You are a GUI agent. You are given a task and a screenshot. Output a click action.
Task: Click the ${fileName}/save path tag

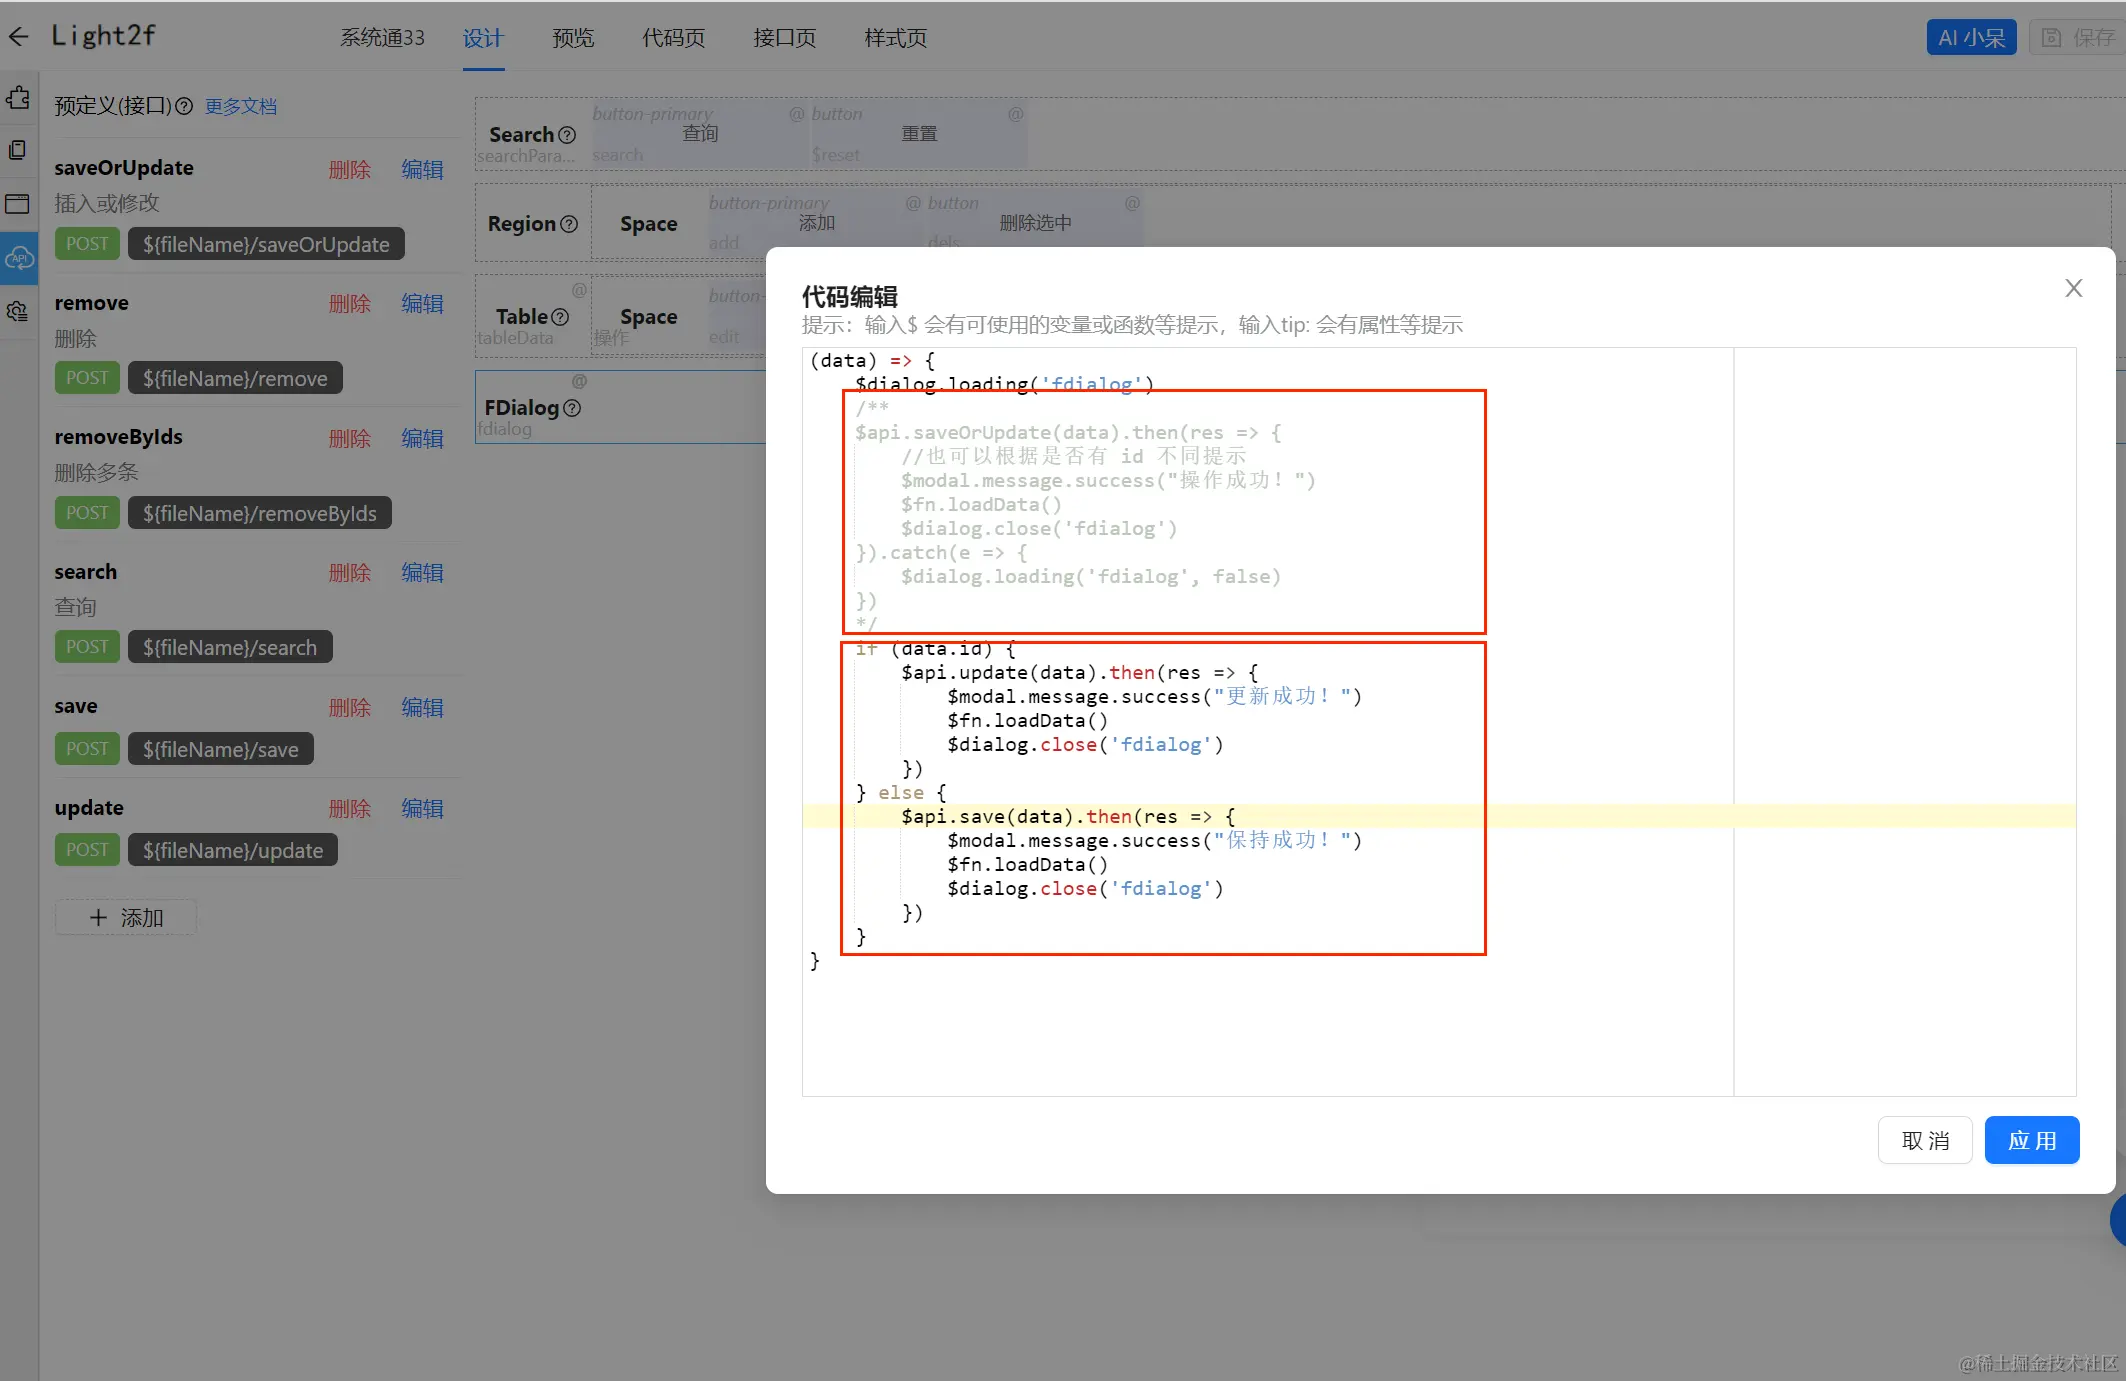[x=221, y=749]
